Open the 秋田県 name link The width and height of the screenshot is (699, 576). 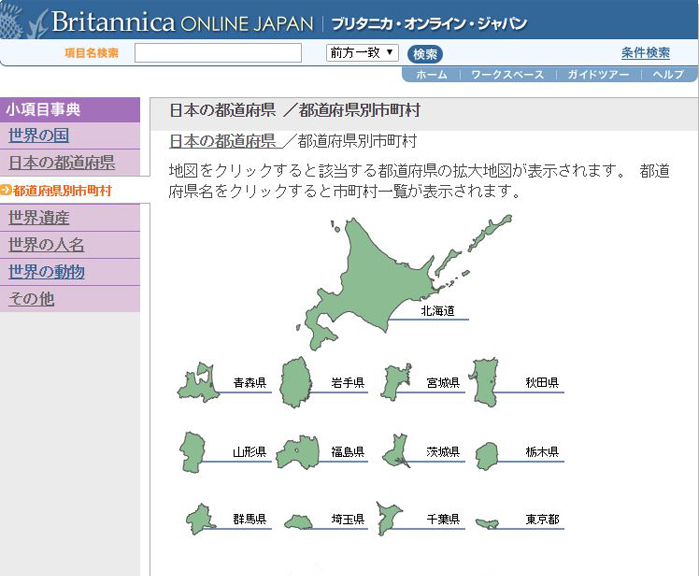pyautogui.click(x=542, y=383)
